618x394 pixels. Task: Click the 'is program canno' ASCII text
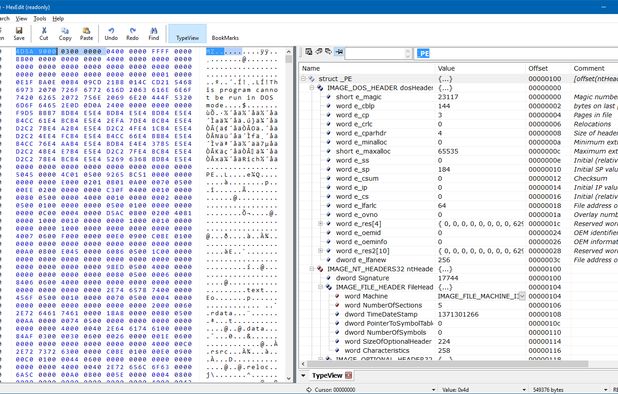point(242,90)
